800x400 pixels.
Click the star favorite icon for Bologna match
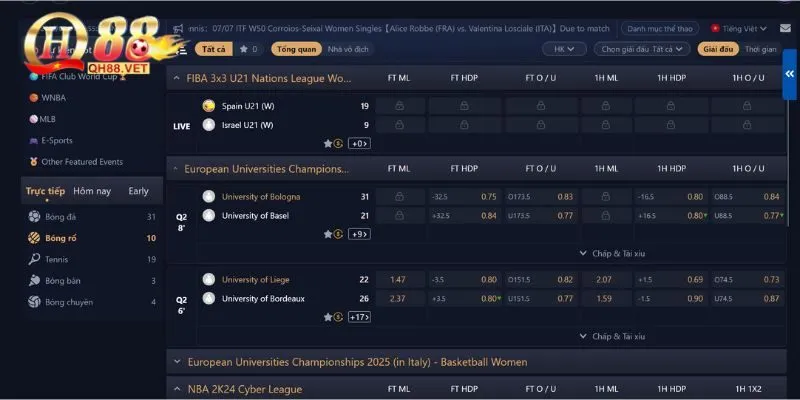[327, 234]
